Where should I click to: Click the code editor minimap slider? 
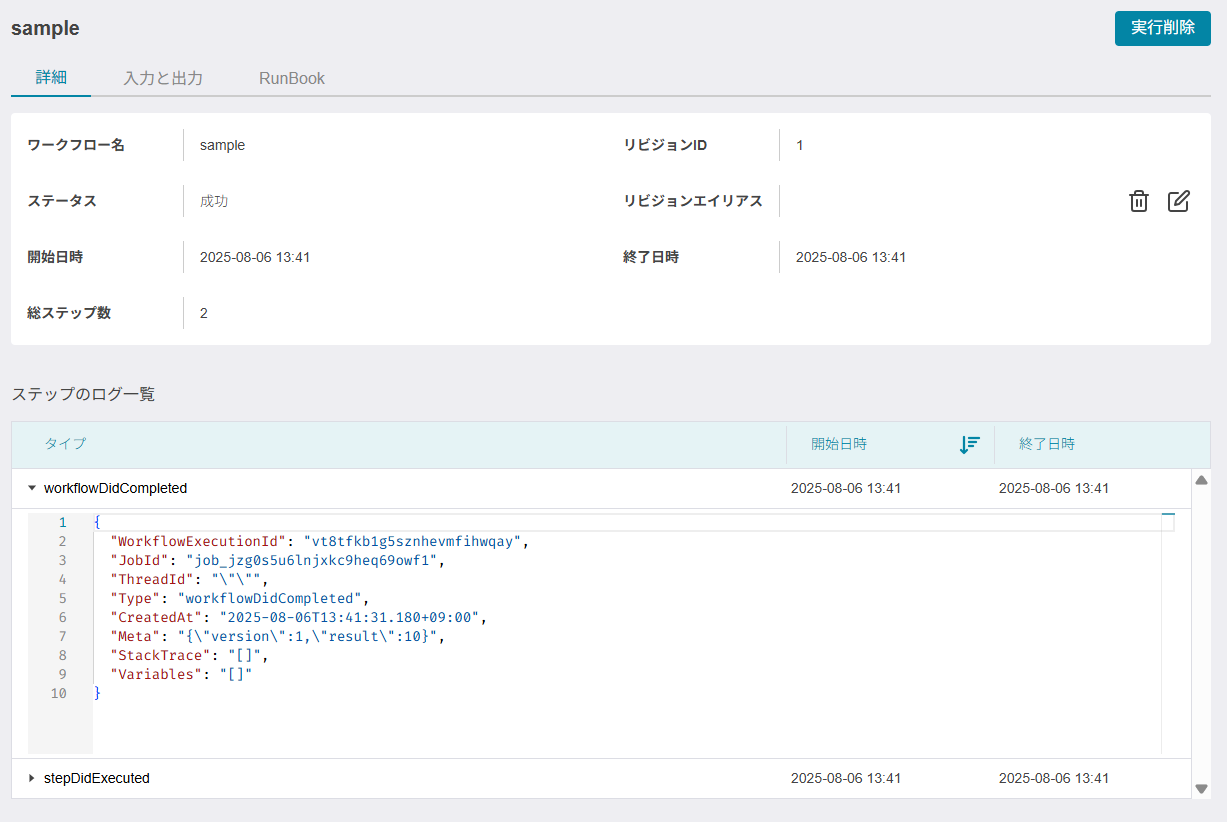point(1168,522)
